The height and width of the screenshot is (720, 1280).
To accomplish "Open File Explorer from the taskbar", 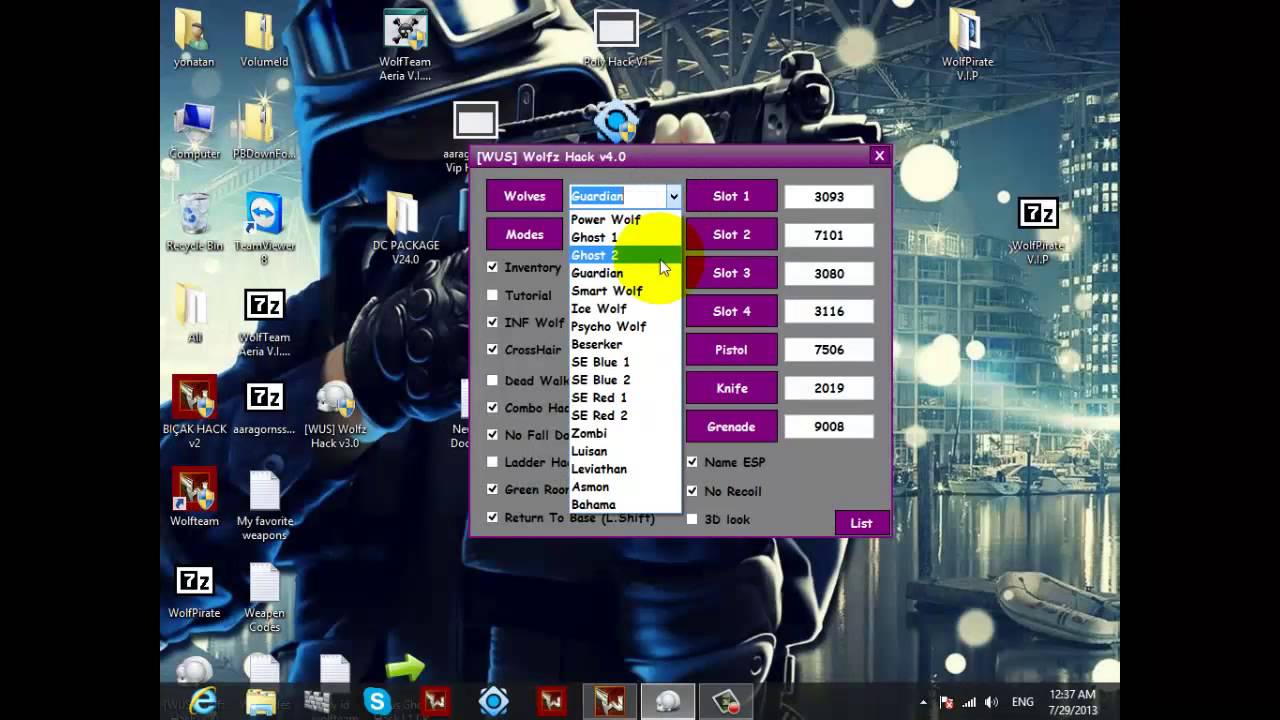I will (261, 702).
